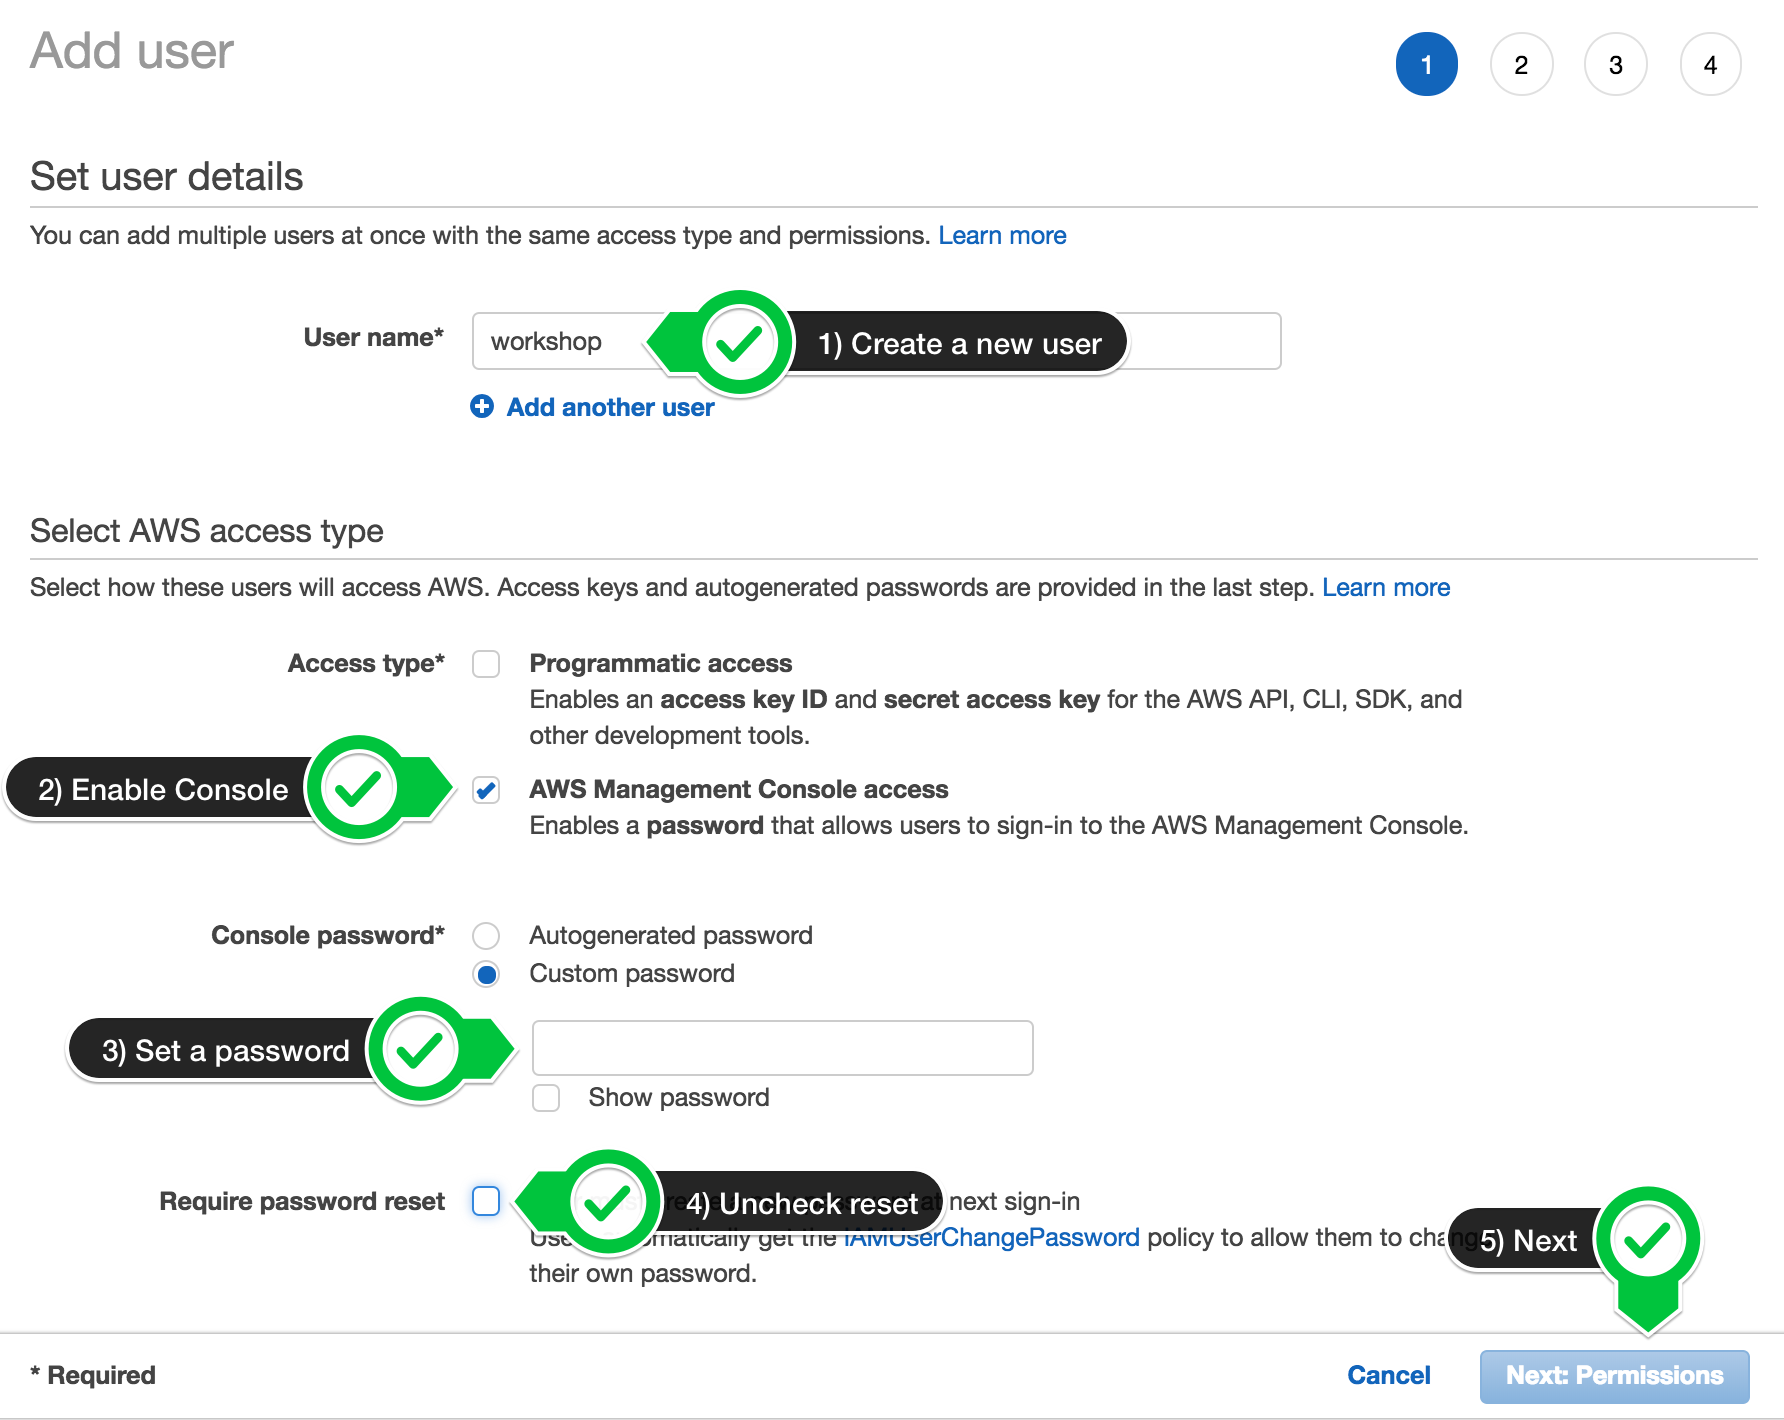Click the plus icon beside Add another user
1784x1420 pixels.
click(482, 407)
